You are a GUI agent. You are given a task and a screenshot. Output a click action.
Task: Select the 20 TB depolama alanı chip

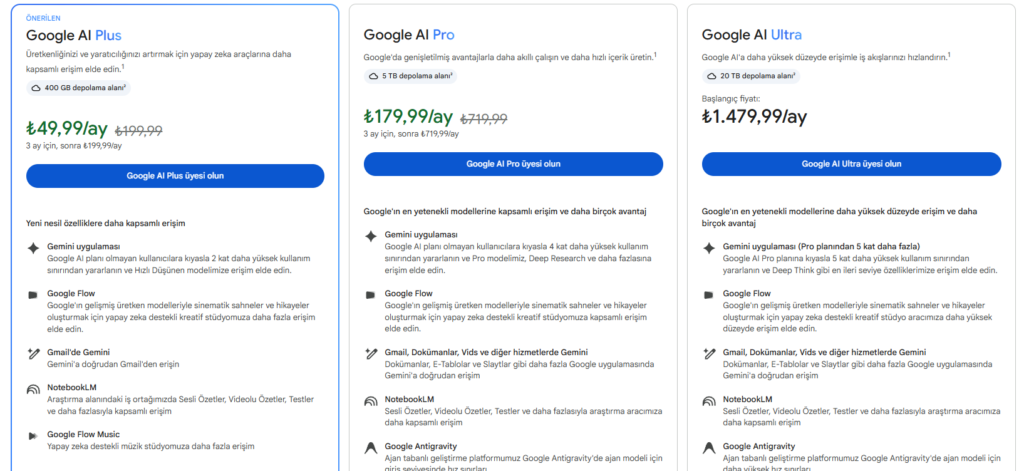[750, 76]
